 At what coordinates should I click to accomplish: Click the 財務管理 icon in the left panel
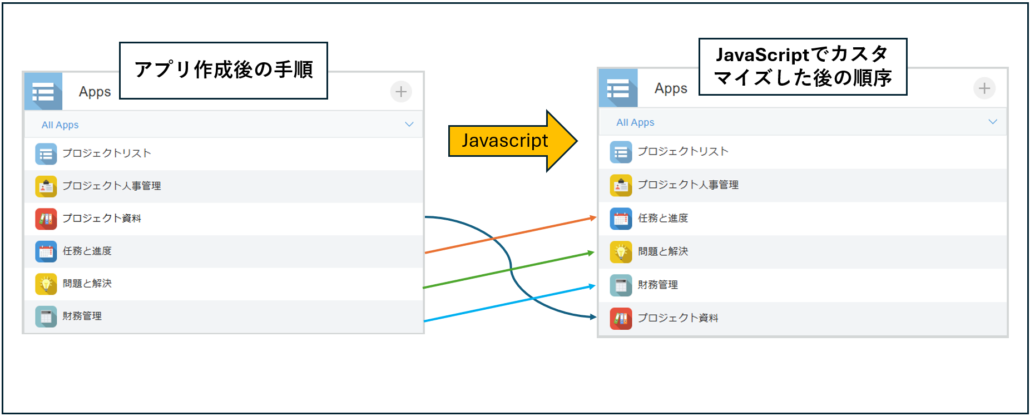pos(46,317)
